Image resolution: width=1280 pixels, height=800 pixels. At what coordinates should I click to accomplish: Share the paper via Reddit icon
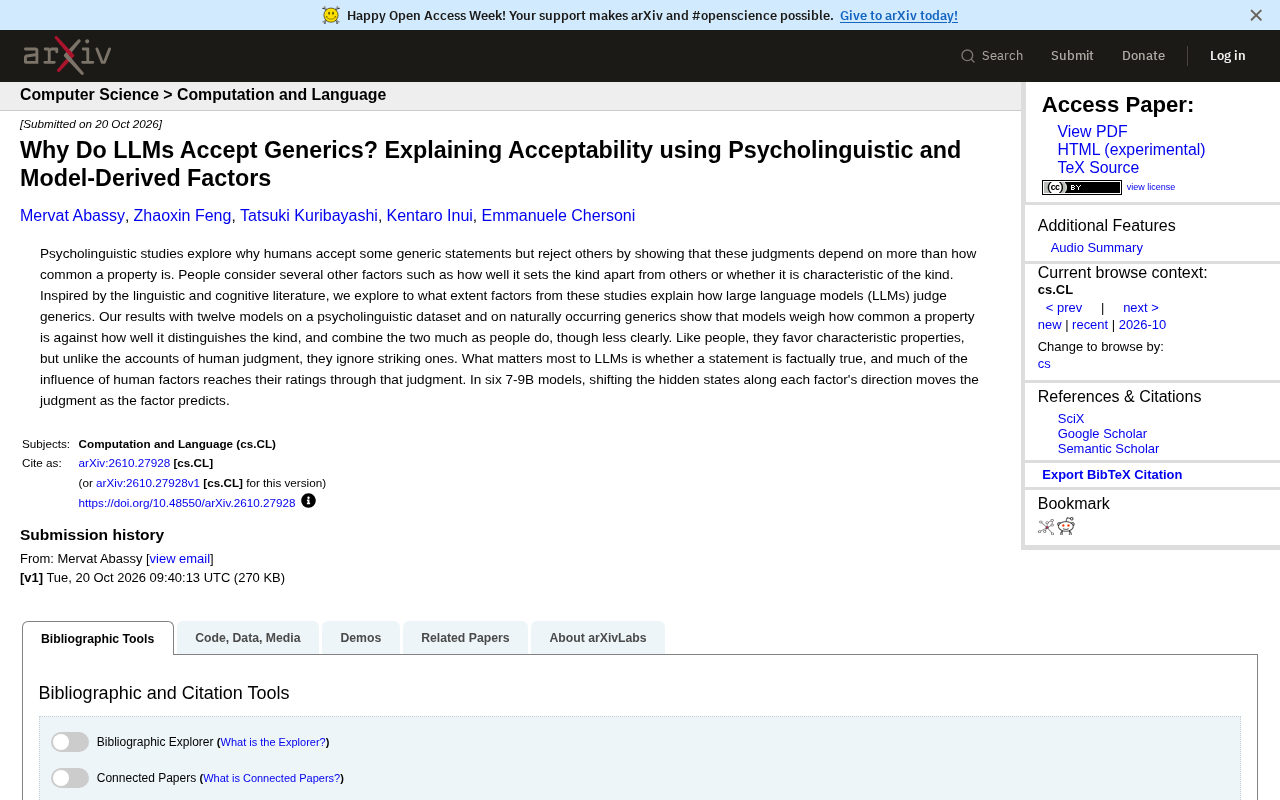(1066, 527)
